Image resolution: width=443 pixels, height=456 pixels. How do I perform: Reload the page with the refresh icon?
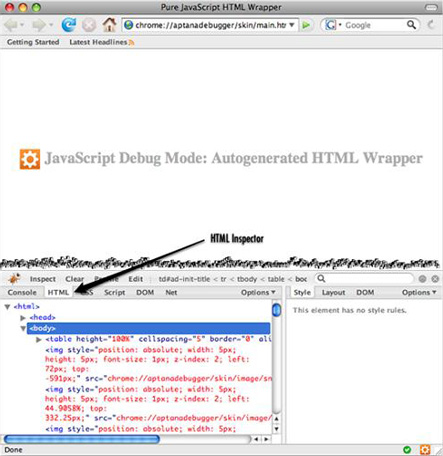tap(69, 25)
